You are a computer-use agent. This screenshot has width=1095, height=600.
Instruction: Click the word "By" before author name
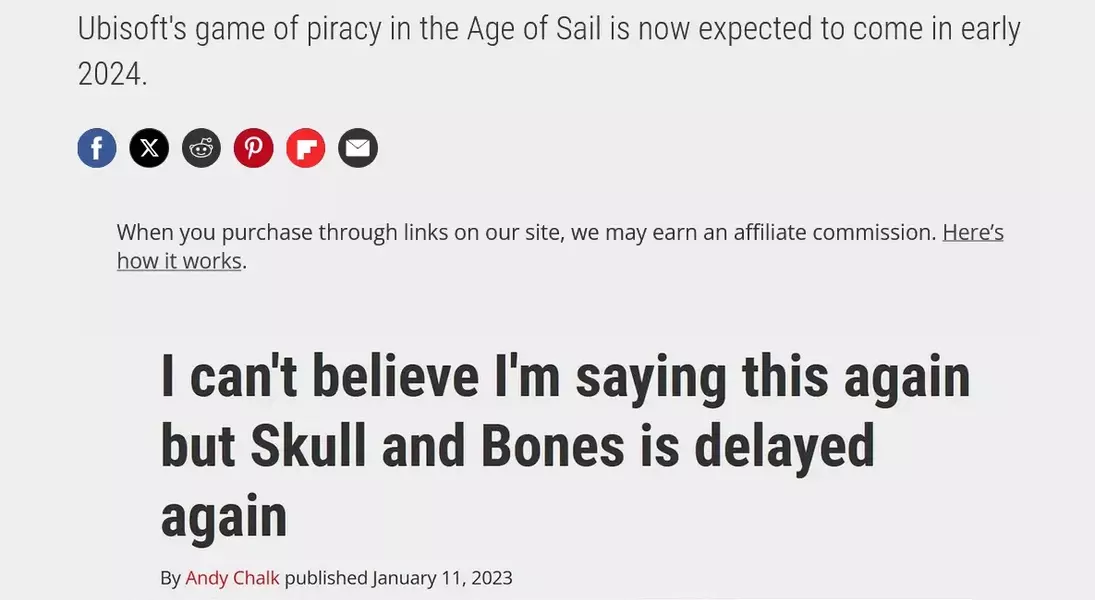click(x=170, y=578)
